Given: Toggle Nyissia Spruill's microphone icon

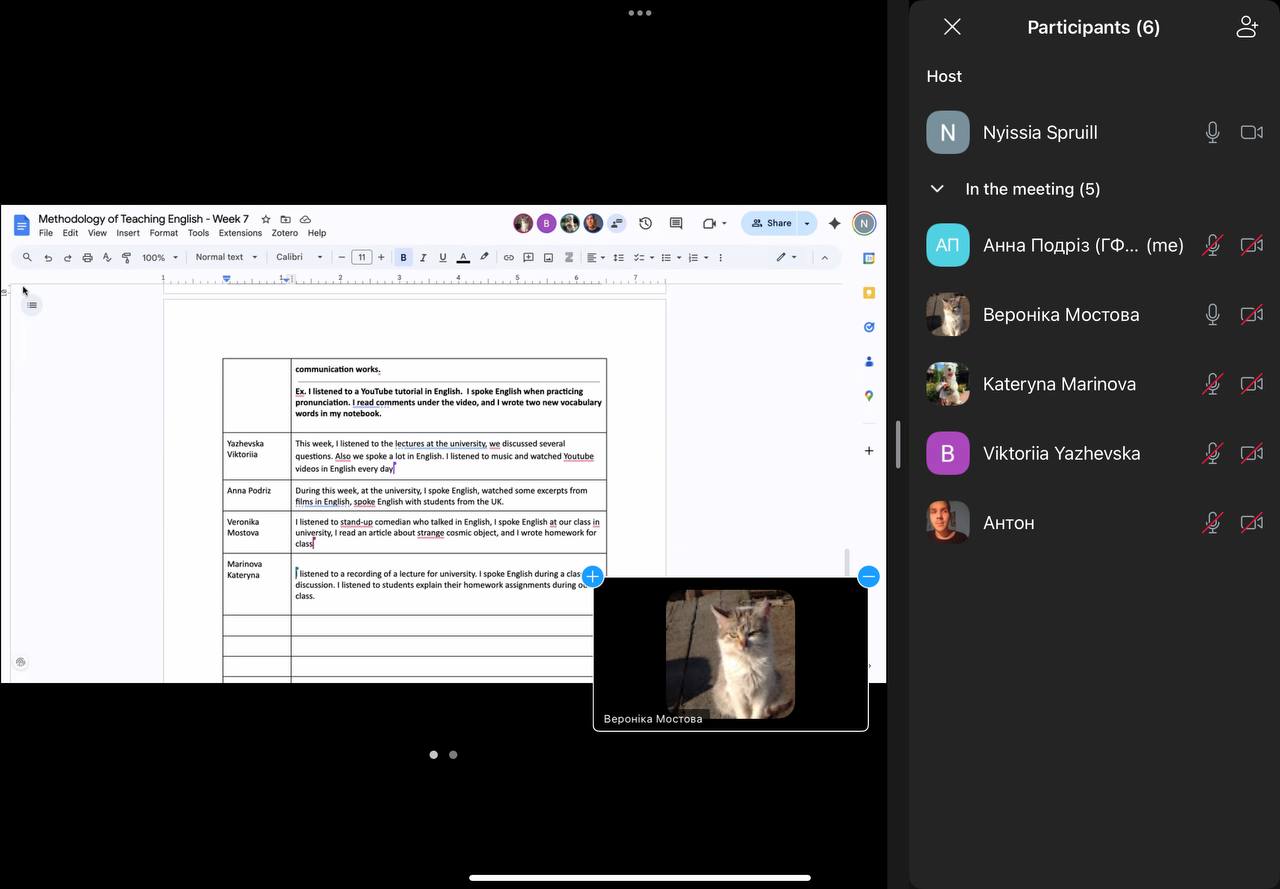Looking at the screenshot, I should 1212,132.
